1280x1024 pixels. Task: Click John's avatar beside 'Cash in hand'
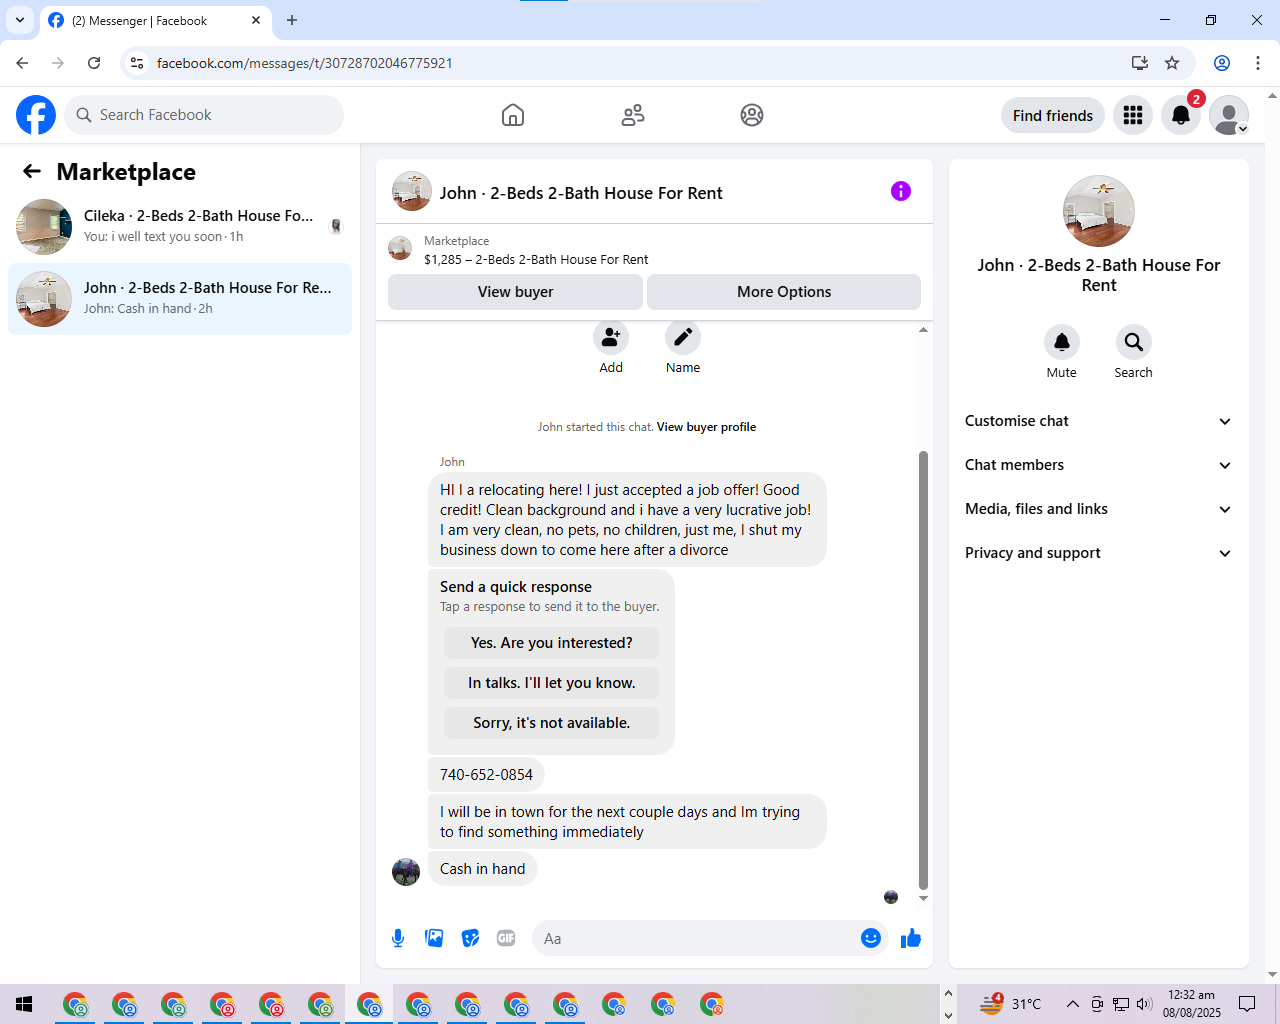pos(406,872)
